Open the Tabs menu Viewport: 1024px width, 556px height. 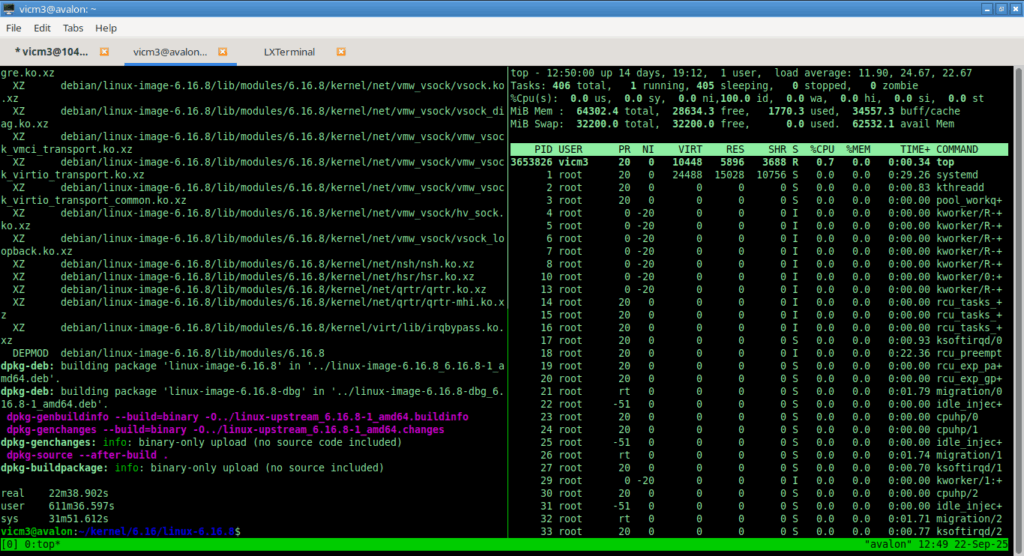click(73, 28)
